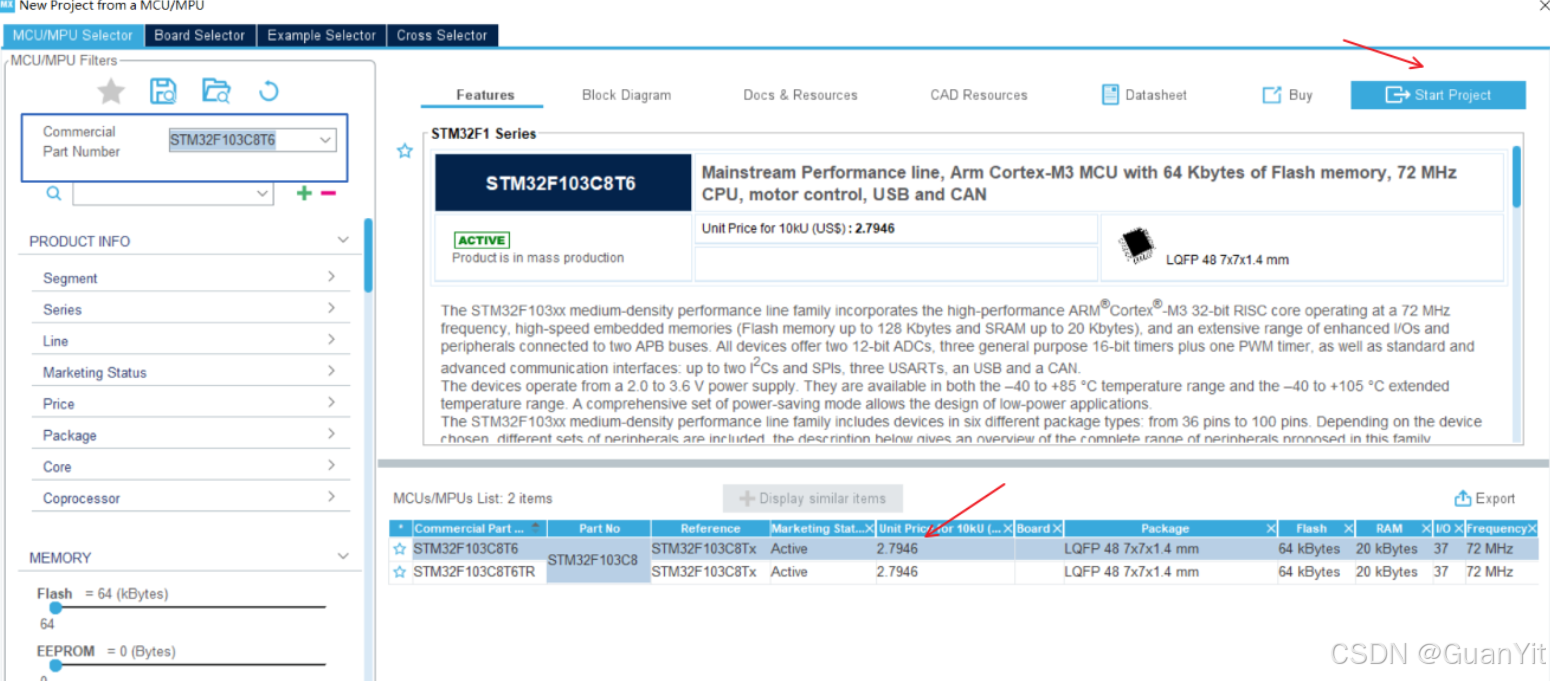
Task: Click the Export icon
Action: (x=1463, y=498)
